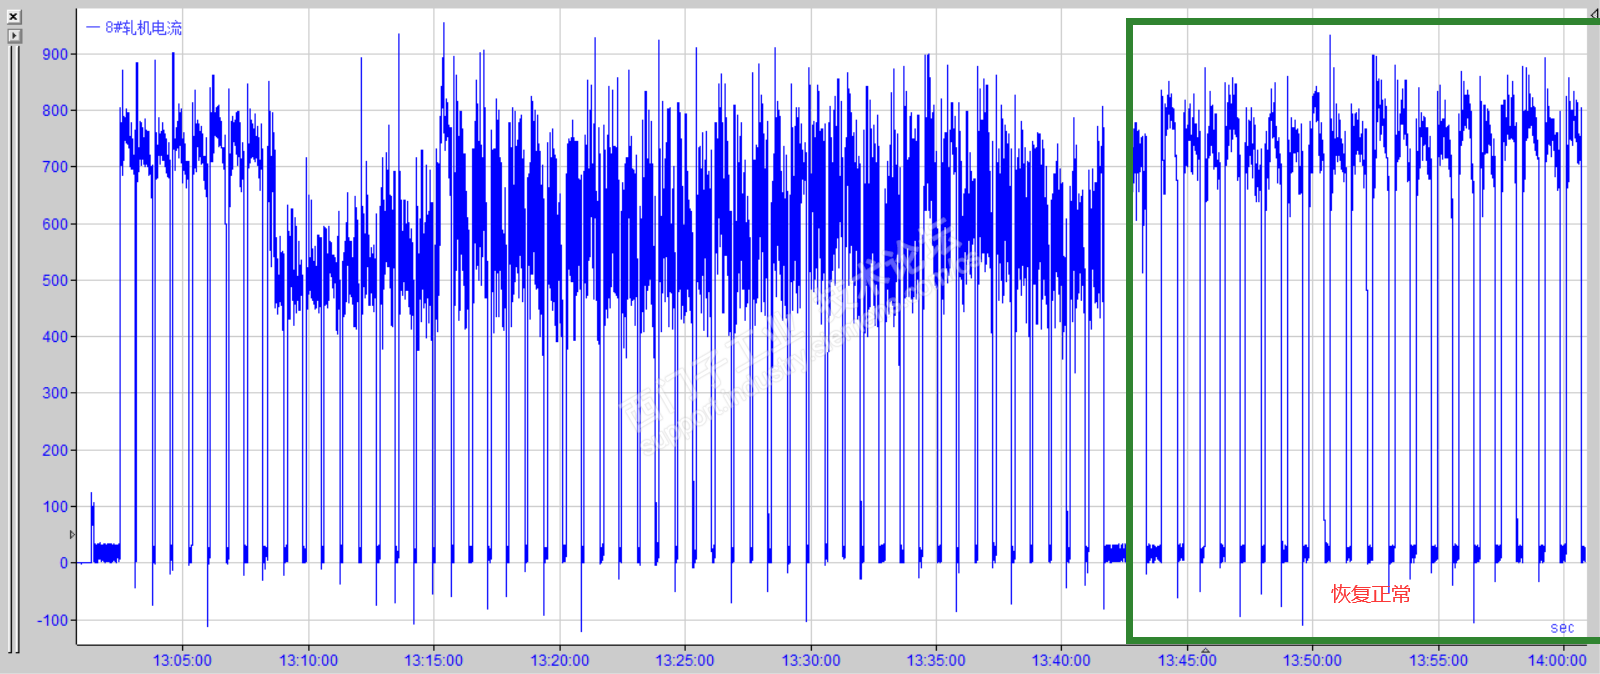Click the 700 value on the Y axis
Image resolution: width=1600 pixels, height=674 pixels.
55,167
